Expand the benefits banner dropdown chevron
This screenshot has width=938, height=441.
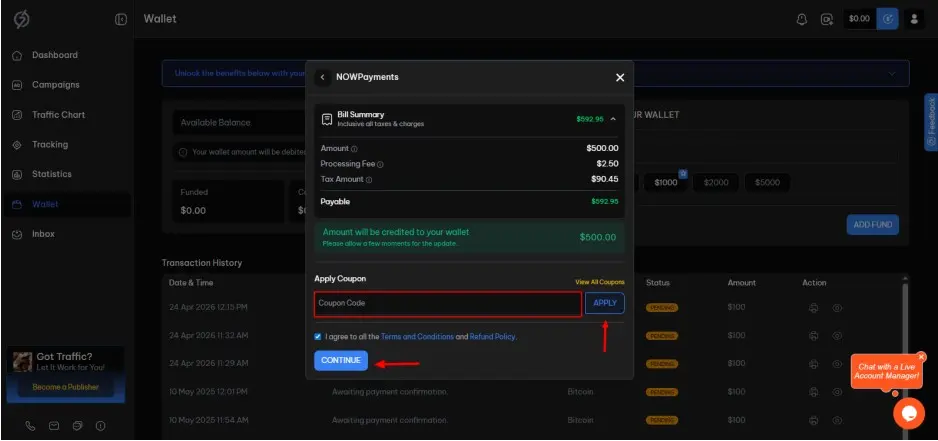click(892, 74)
